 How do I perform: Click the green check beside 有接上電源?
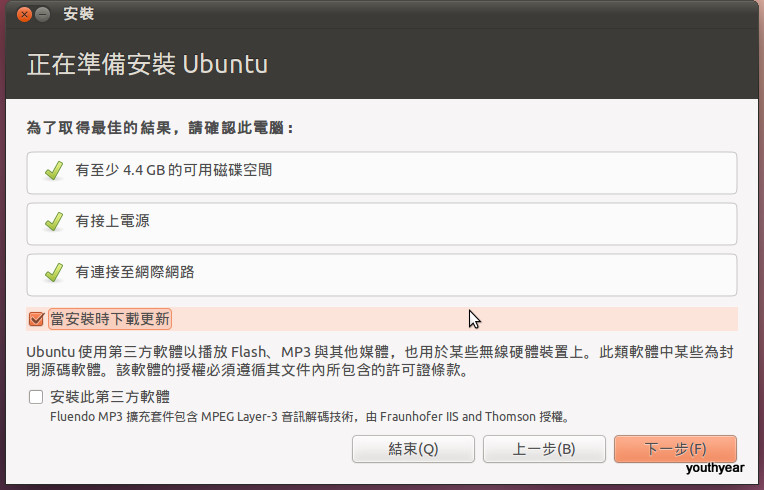point(54,222)
